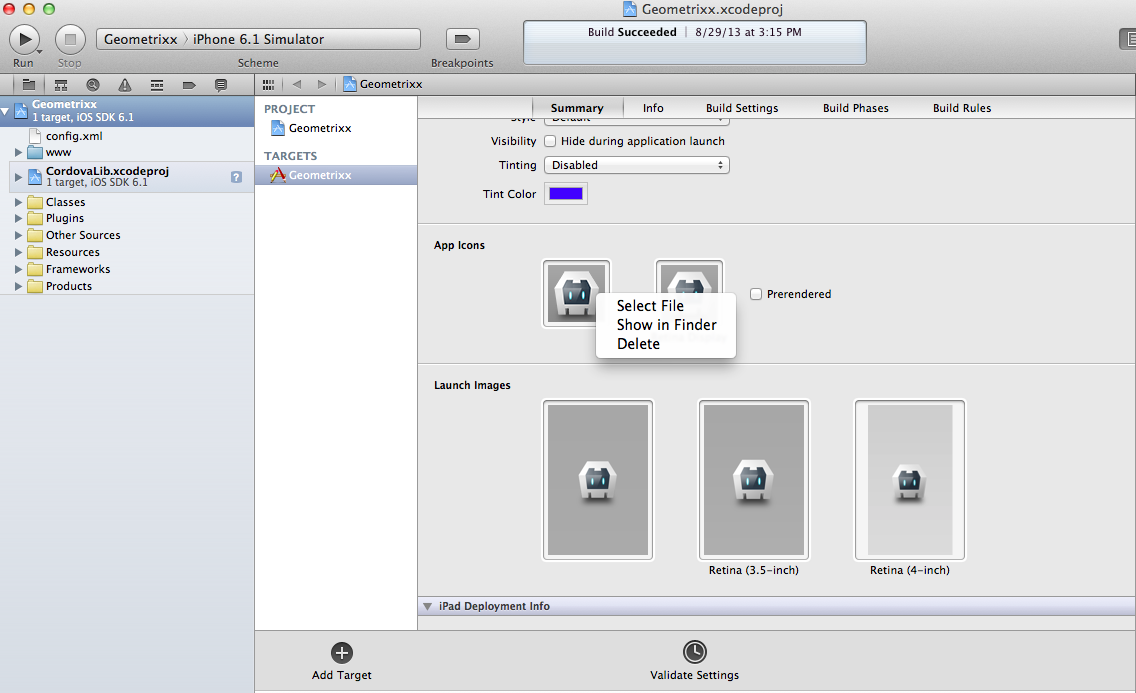Click the second App Icon thumbnail
1136x693 pixels.
(x=689, y=277)
